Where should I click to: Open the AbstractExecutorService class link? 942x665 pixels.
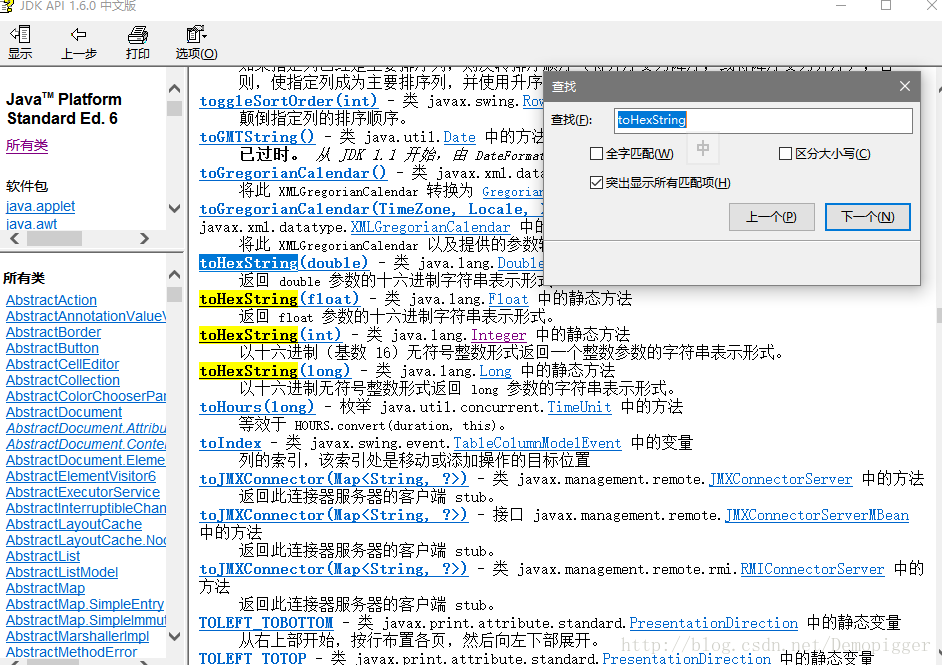83,492
